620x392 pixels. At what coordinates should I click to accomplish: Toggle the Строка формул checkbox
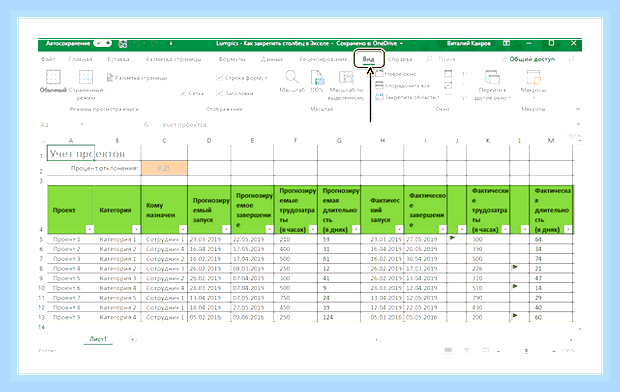(x=220, y=78)
